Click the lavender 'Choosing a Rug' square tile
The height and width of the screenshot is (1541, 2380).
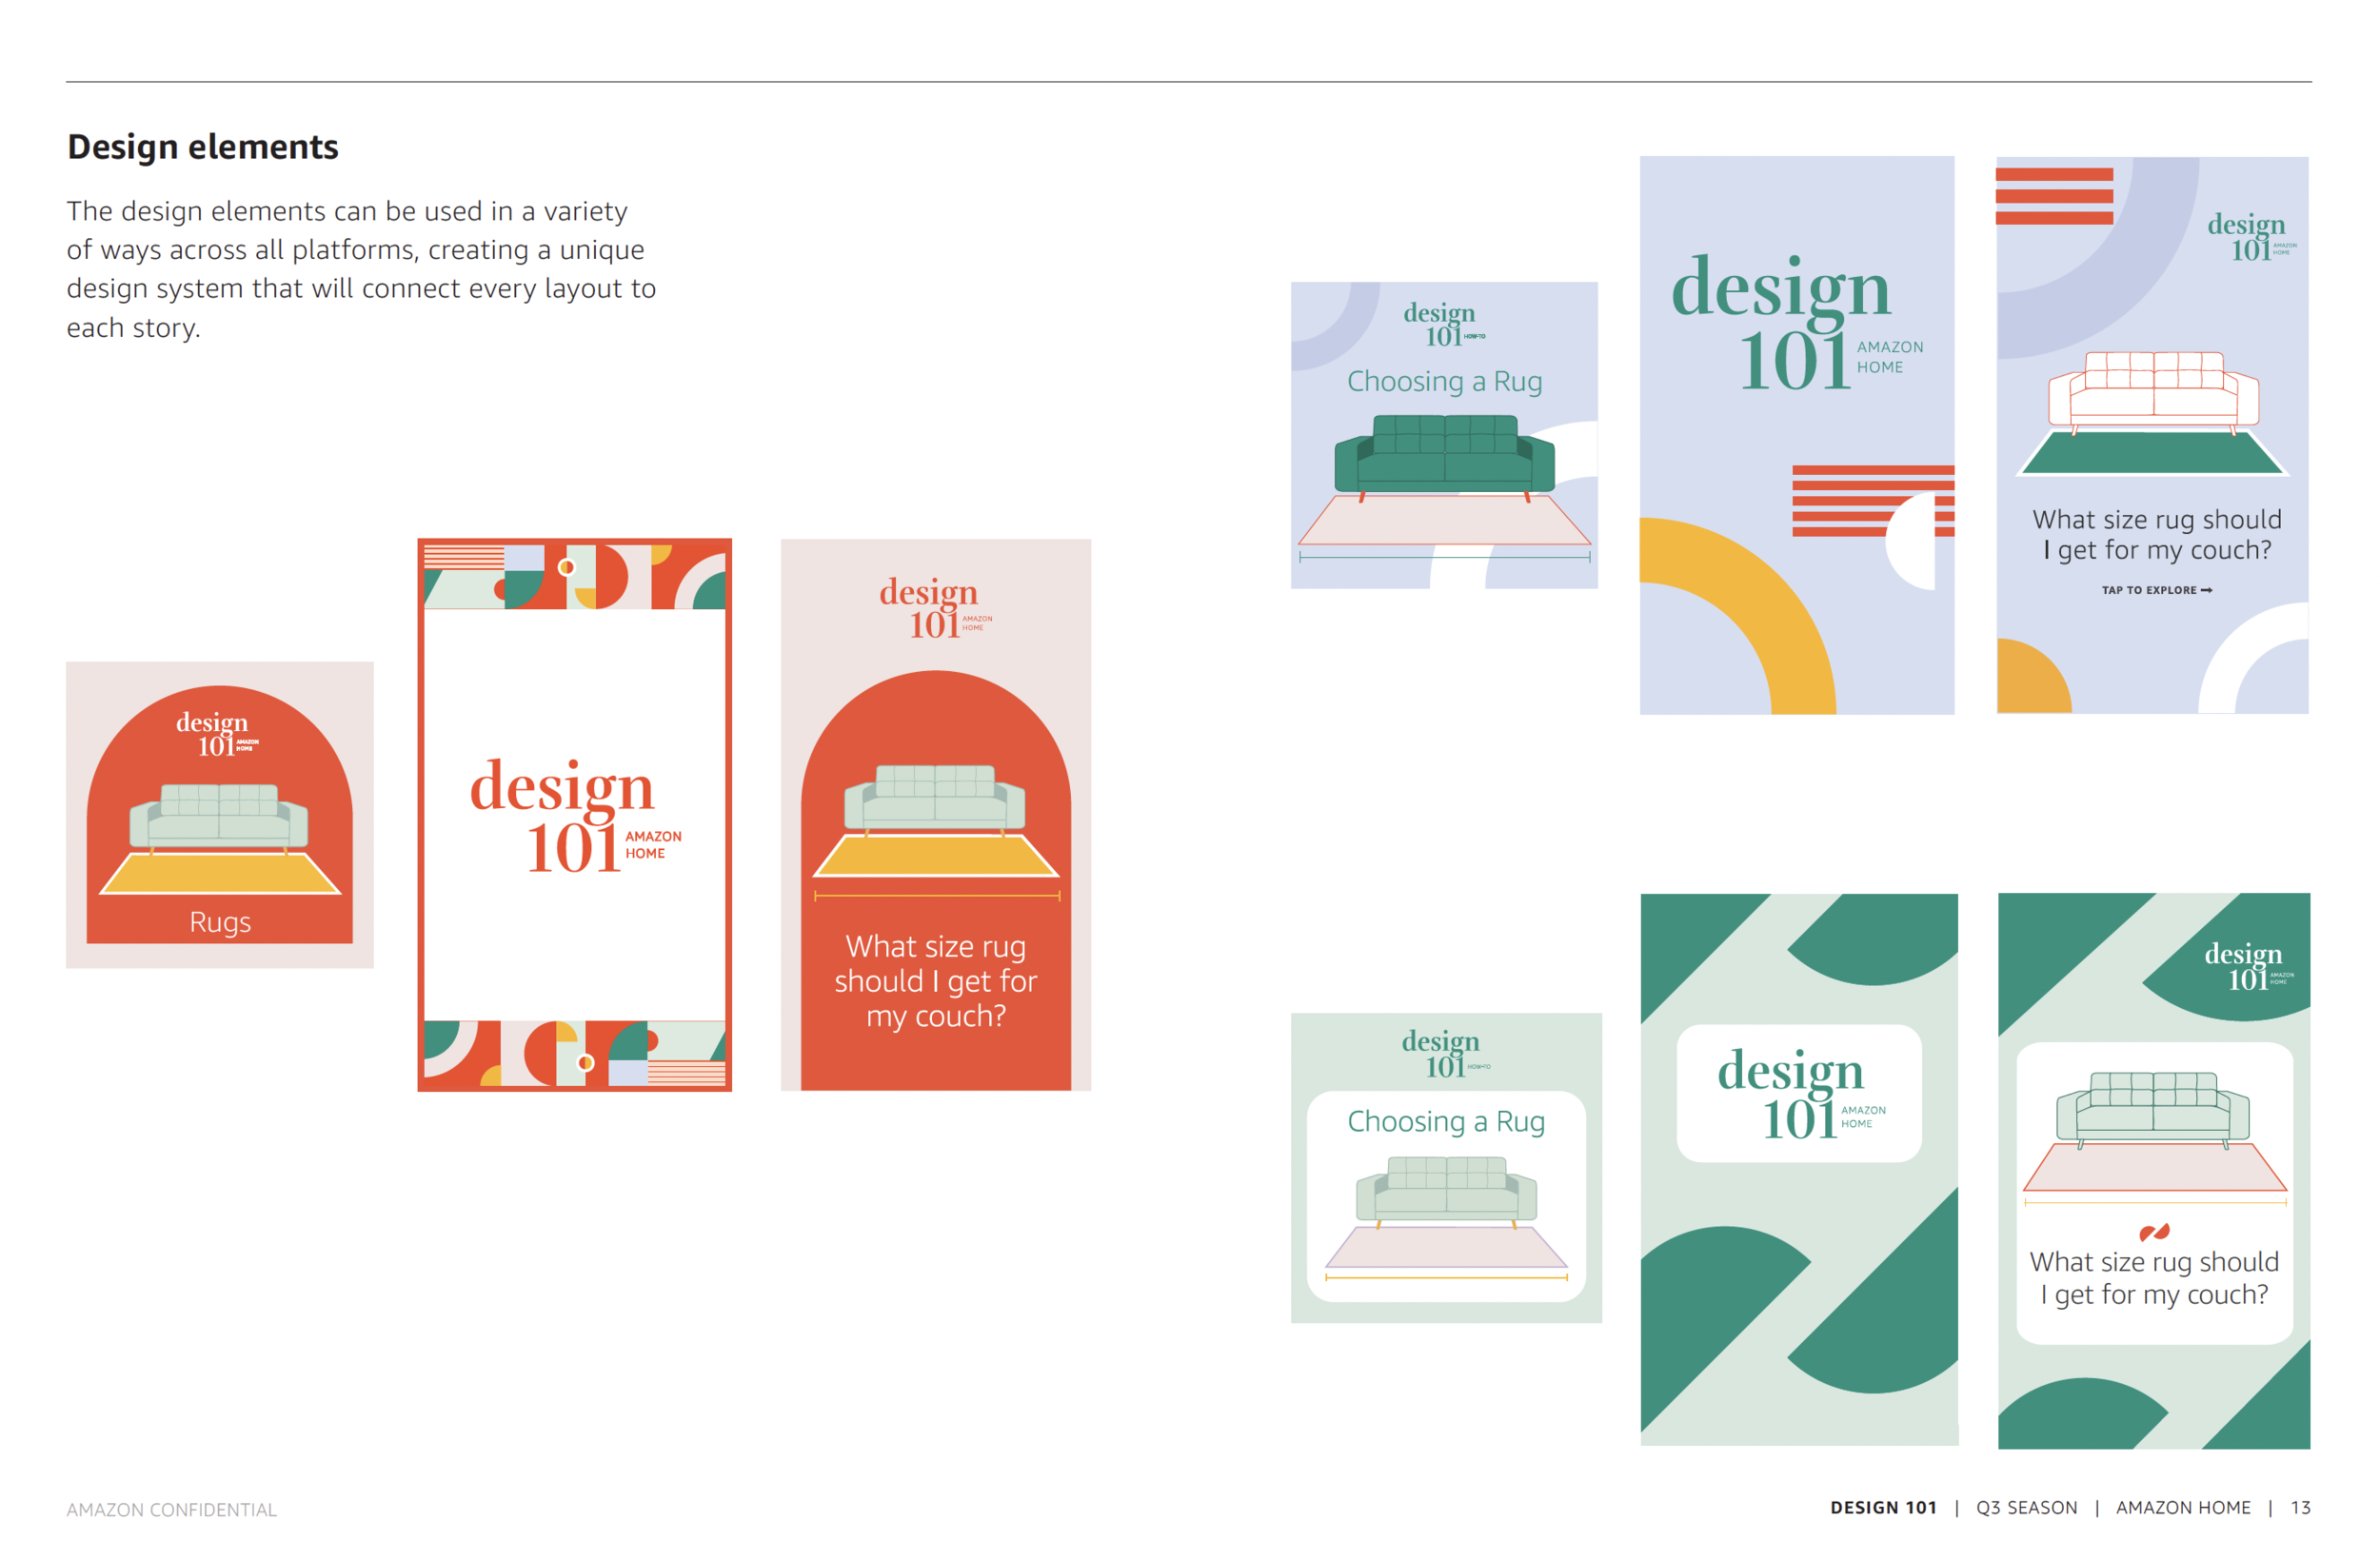(1443, 435)
